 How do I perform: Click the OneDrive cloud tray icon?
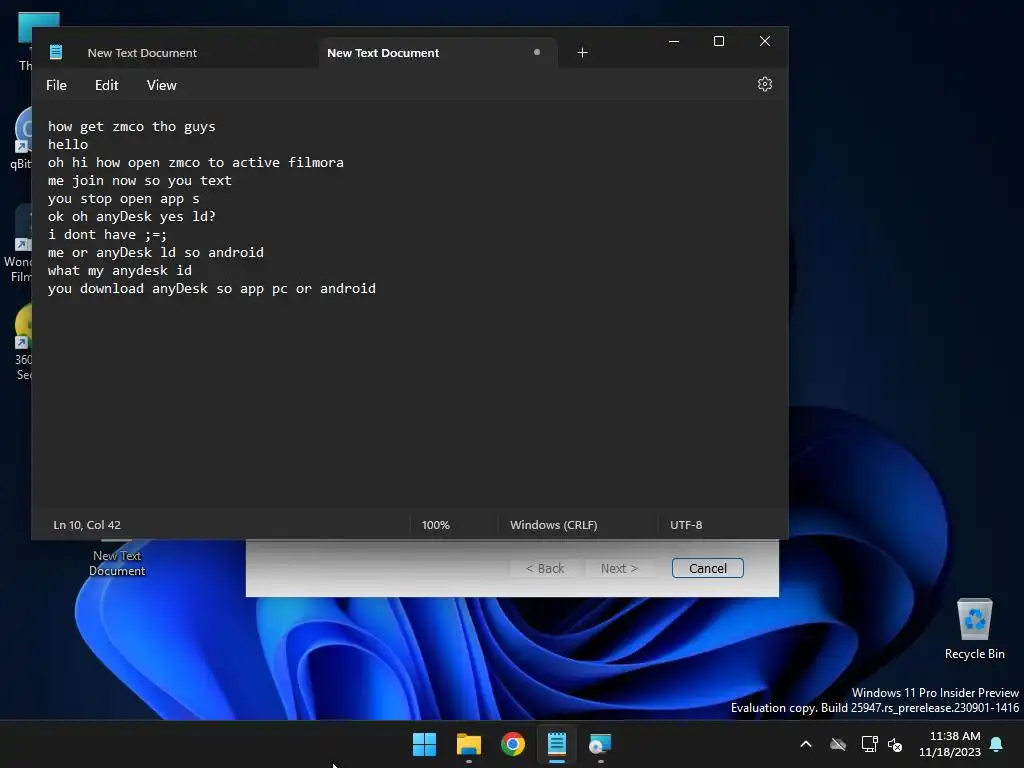(x=838, y=744)
